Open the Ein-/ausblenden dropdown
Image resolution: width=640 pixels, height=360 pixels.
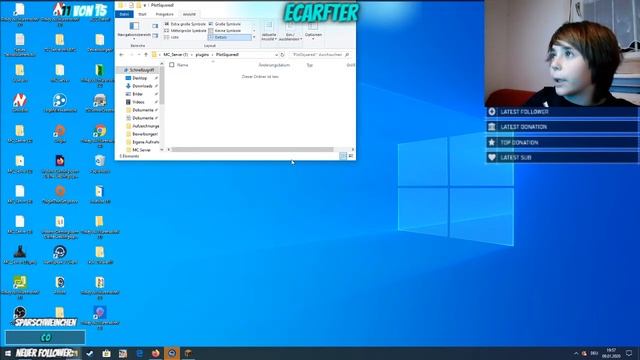[290, 31]
